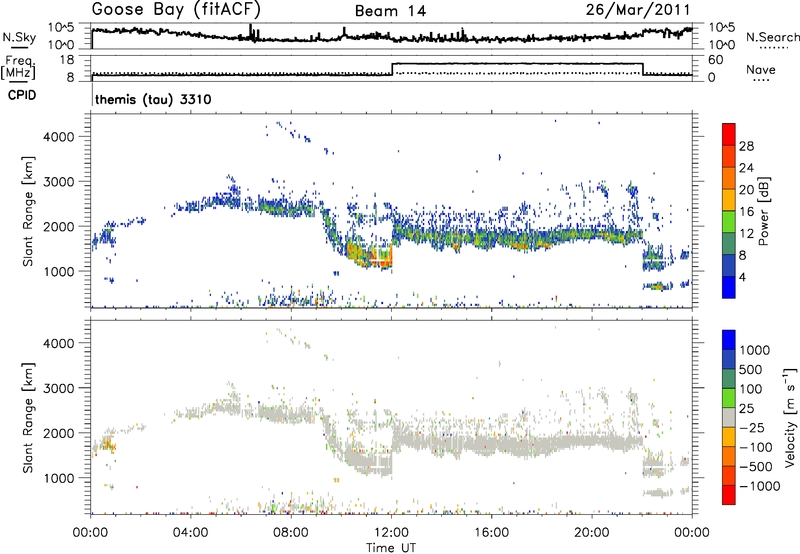Pick the red Power swatch above 28
The width and height of the screenshot is (800, 554).
[x=729, y=134]
